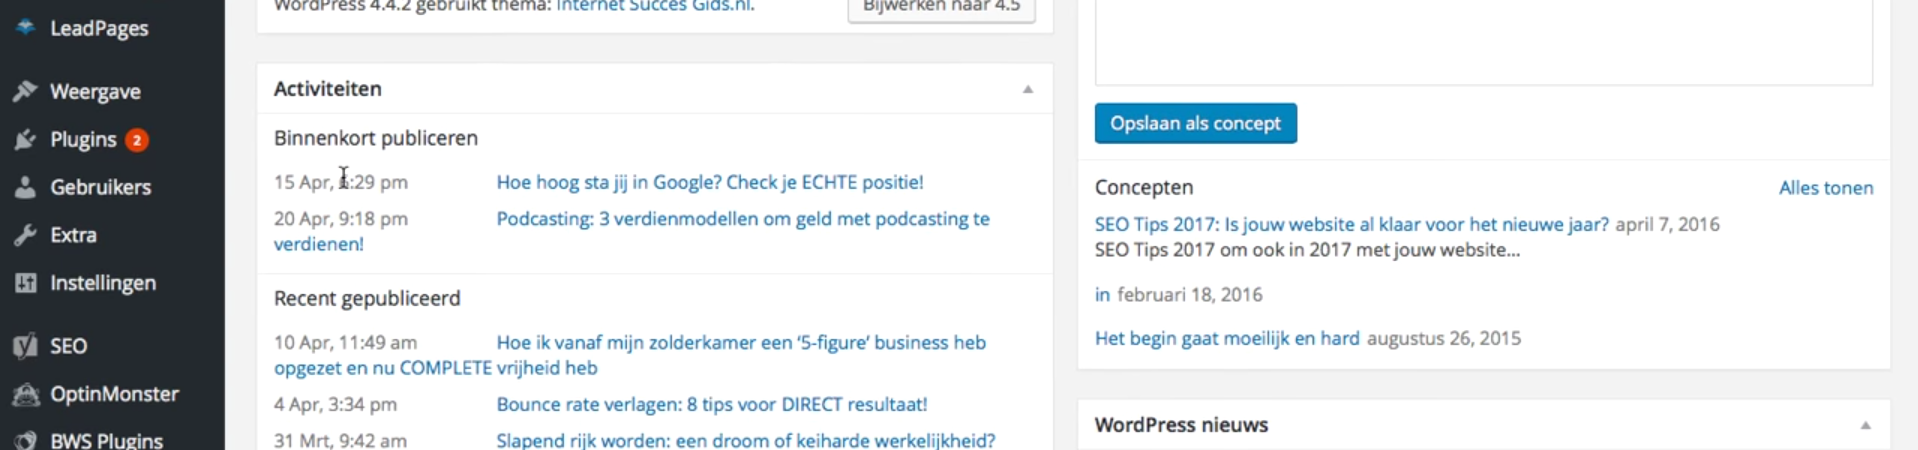Viewport: 1918px width, 450px height.
Task: Open the Alles tonen link
Action: point(1825,188)
